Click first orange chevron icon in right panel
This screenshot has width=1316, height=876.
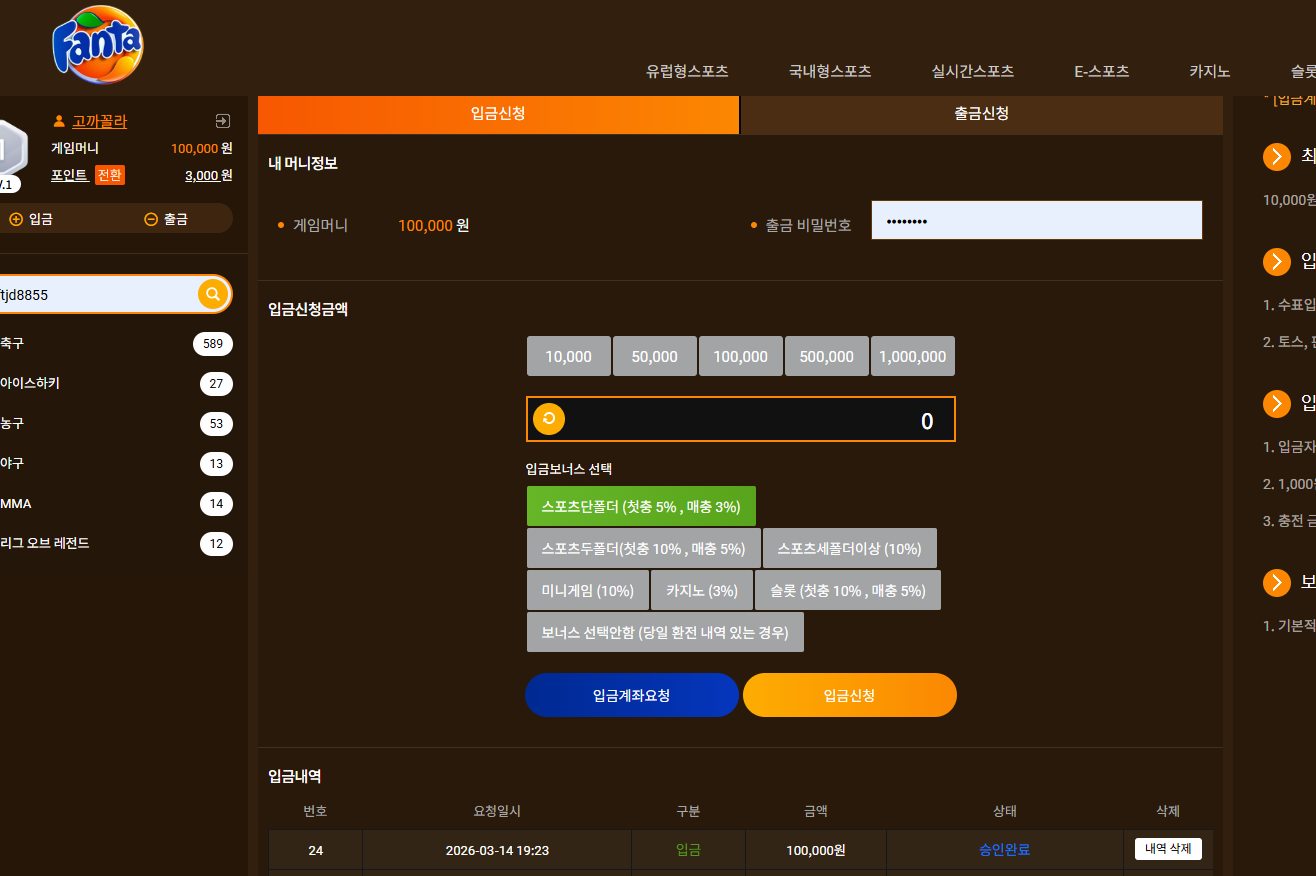1277,157
